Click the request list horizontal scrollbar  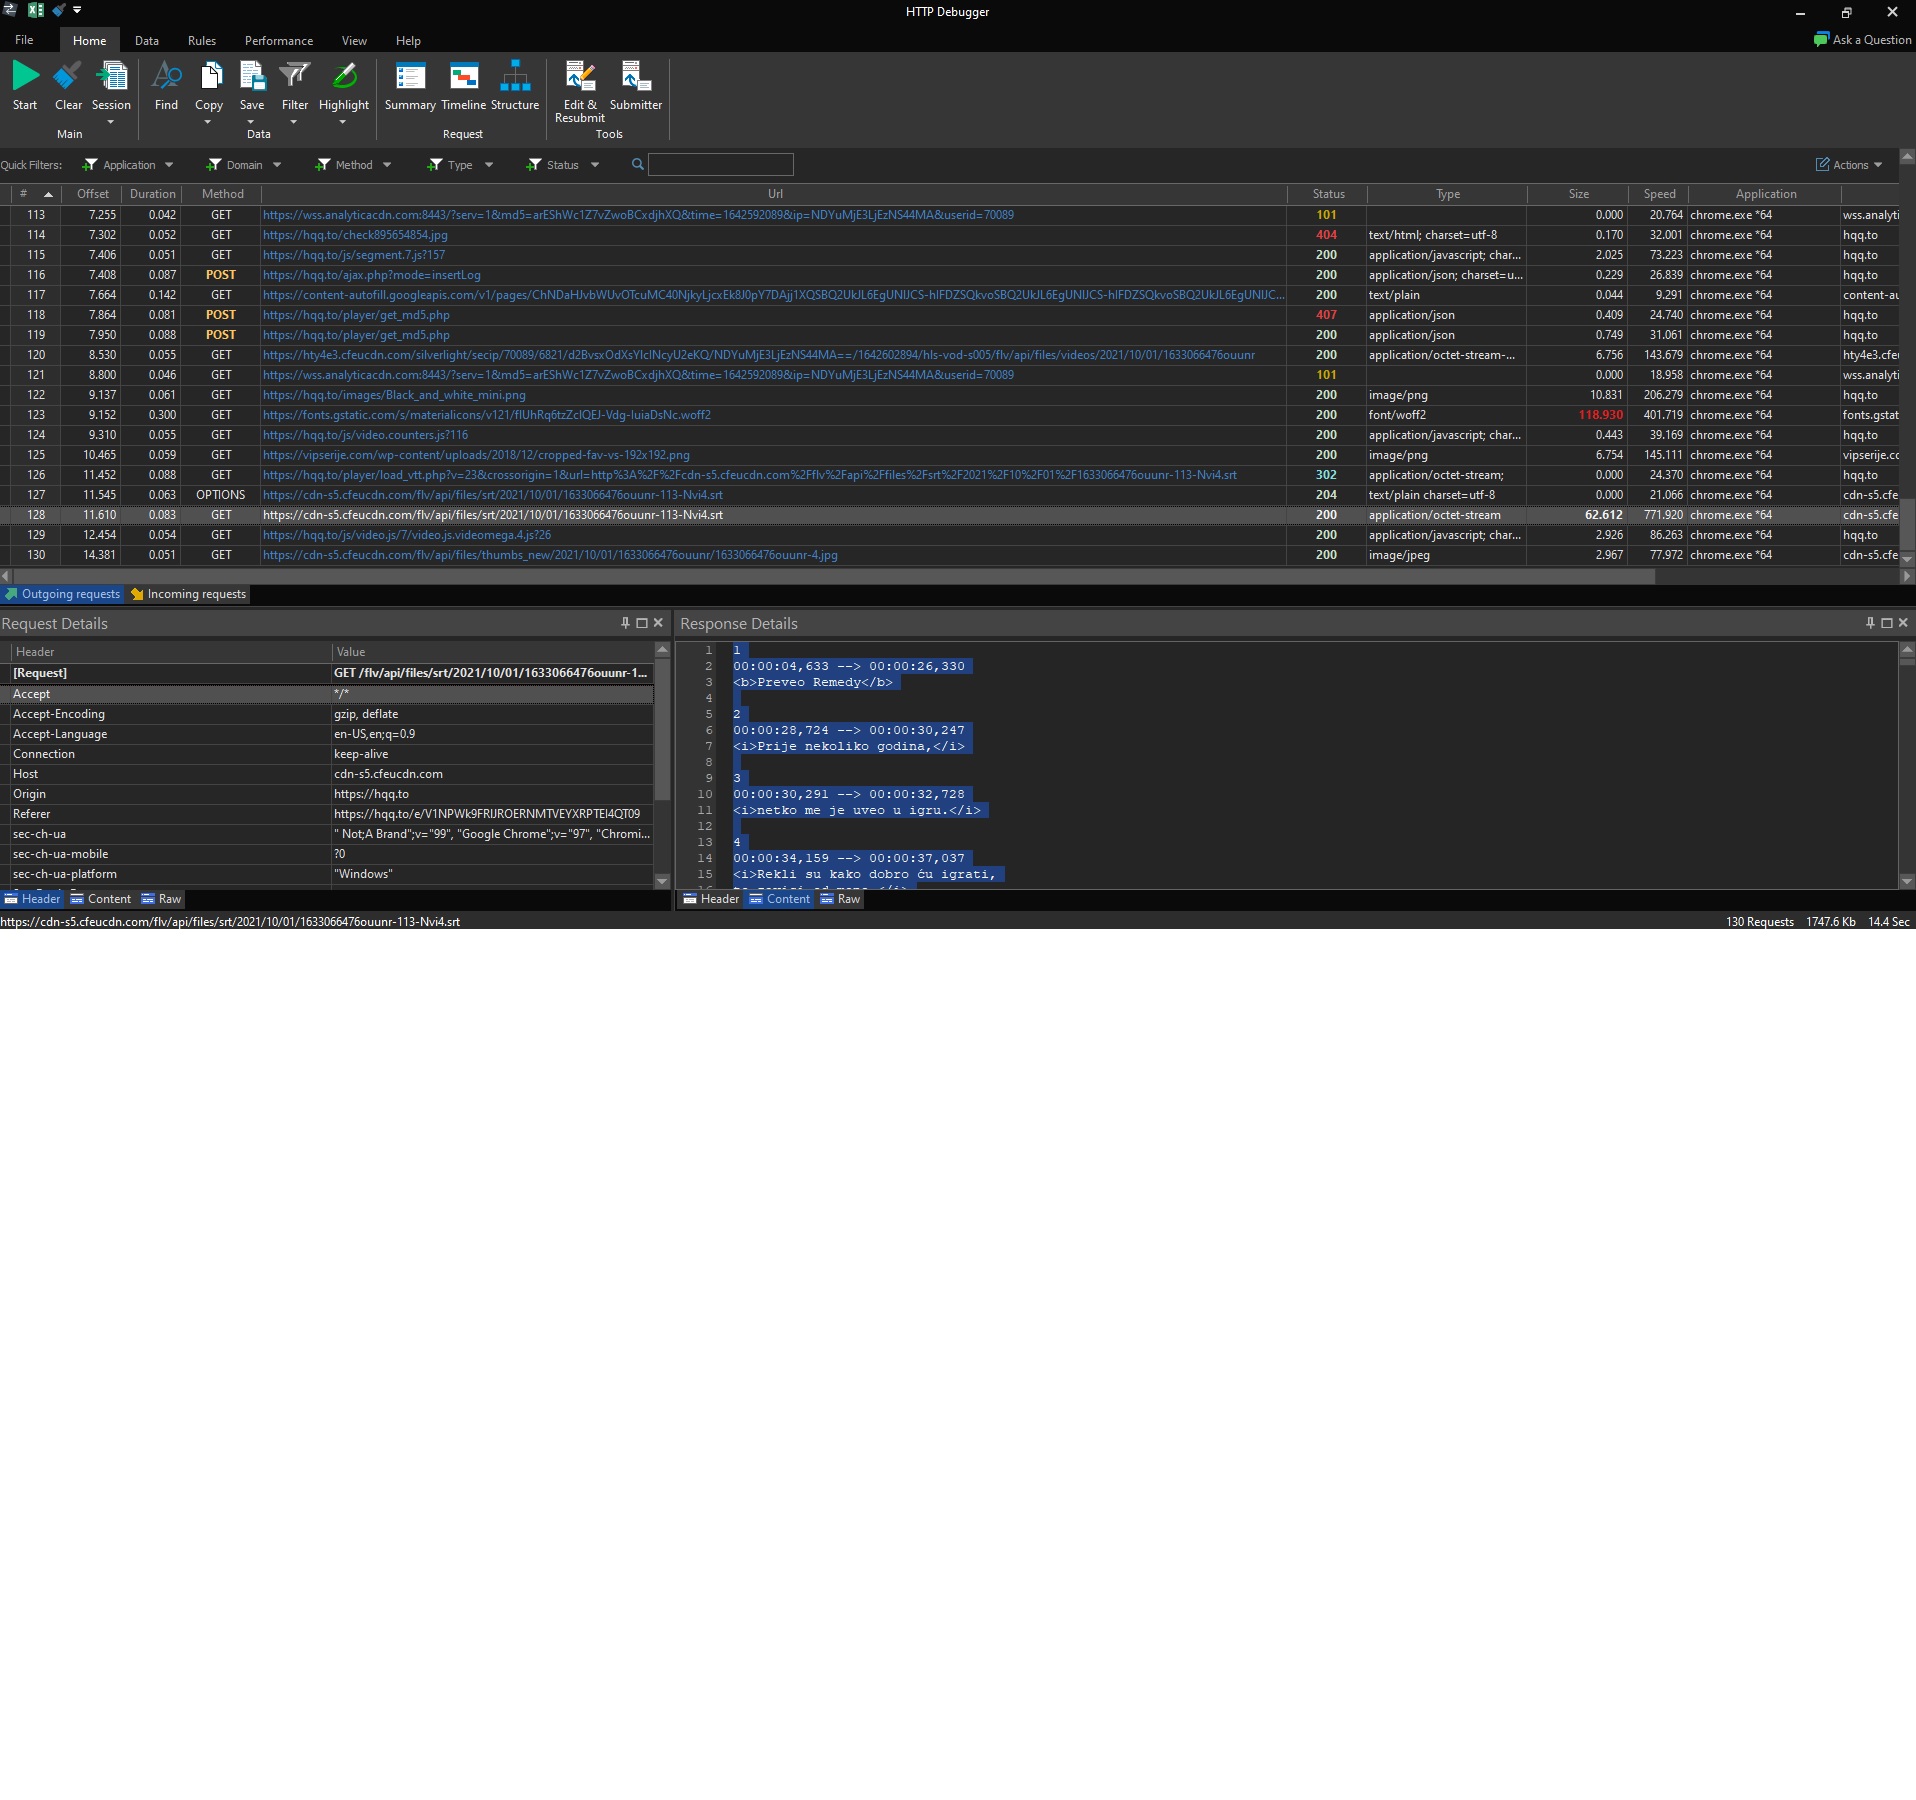tap(833, 576)
